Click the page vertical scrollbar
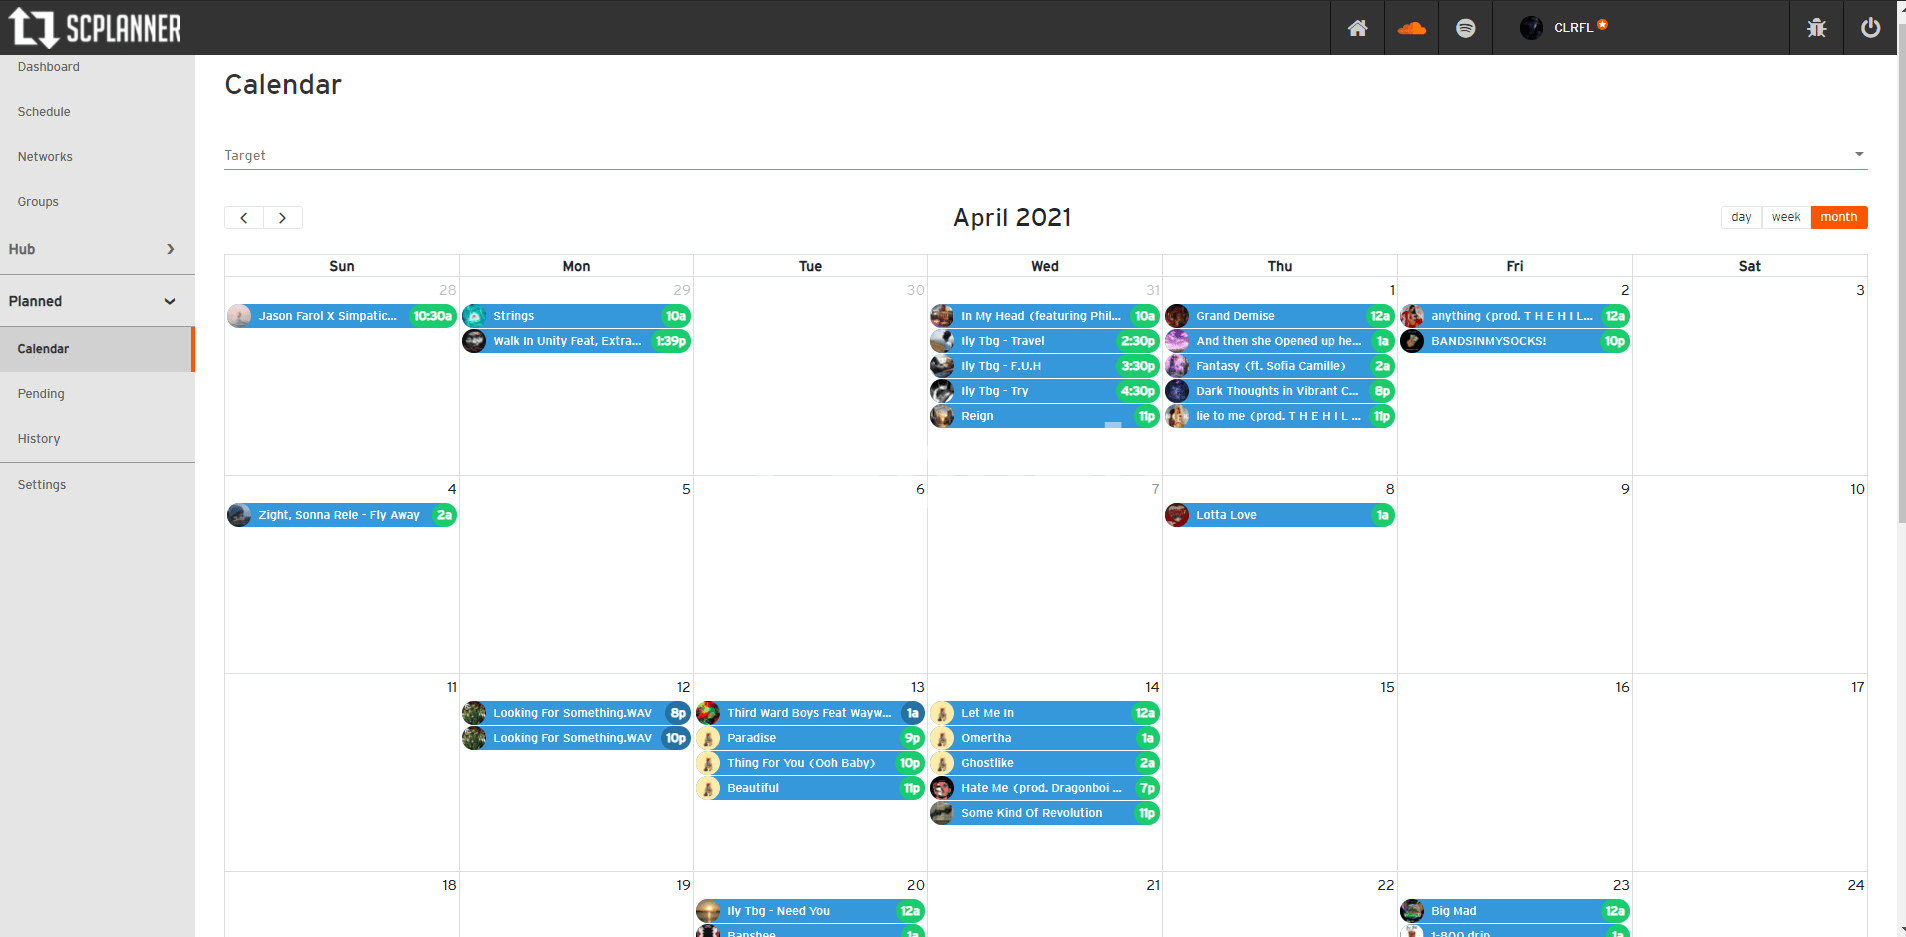The height and width of the screenshot is (937, 1906). (x=1901, y=300)
